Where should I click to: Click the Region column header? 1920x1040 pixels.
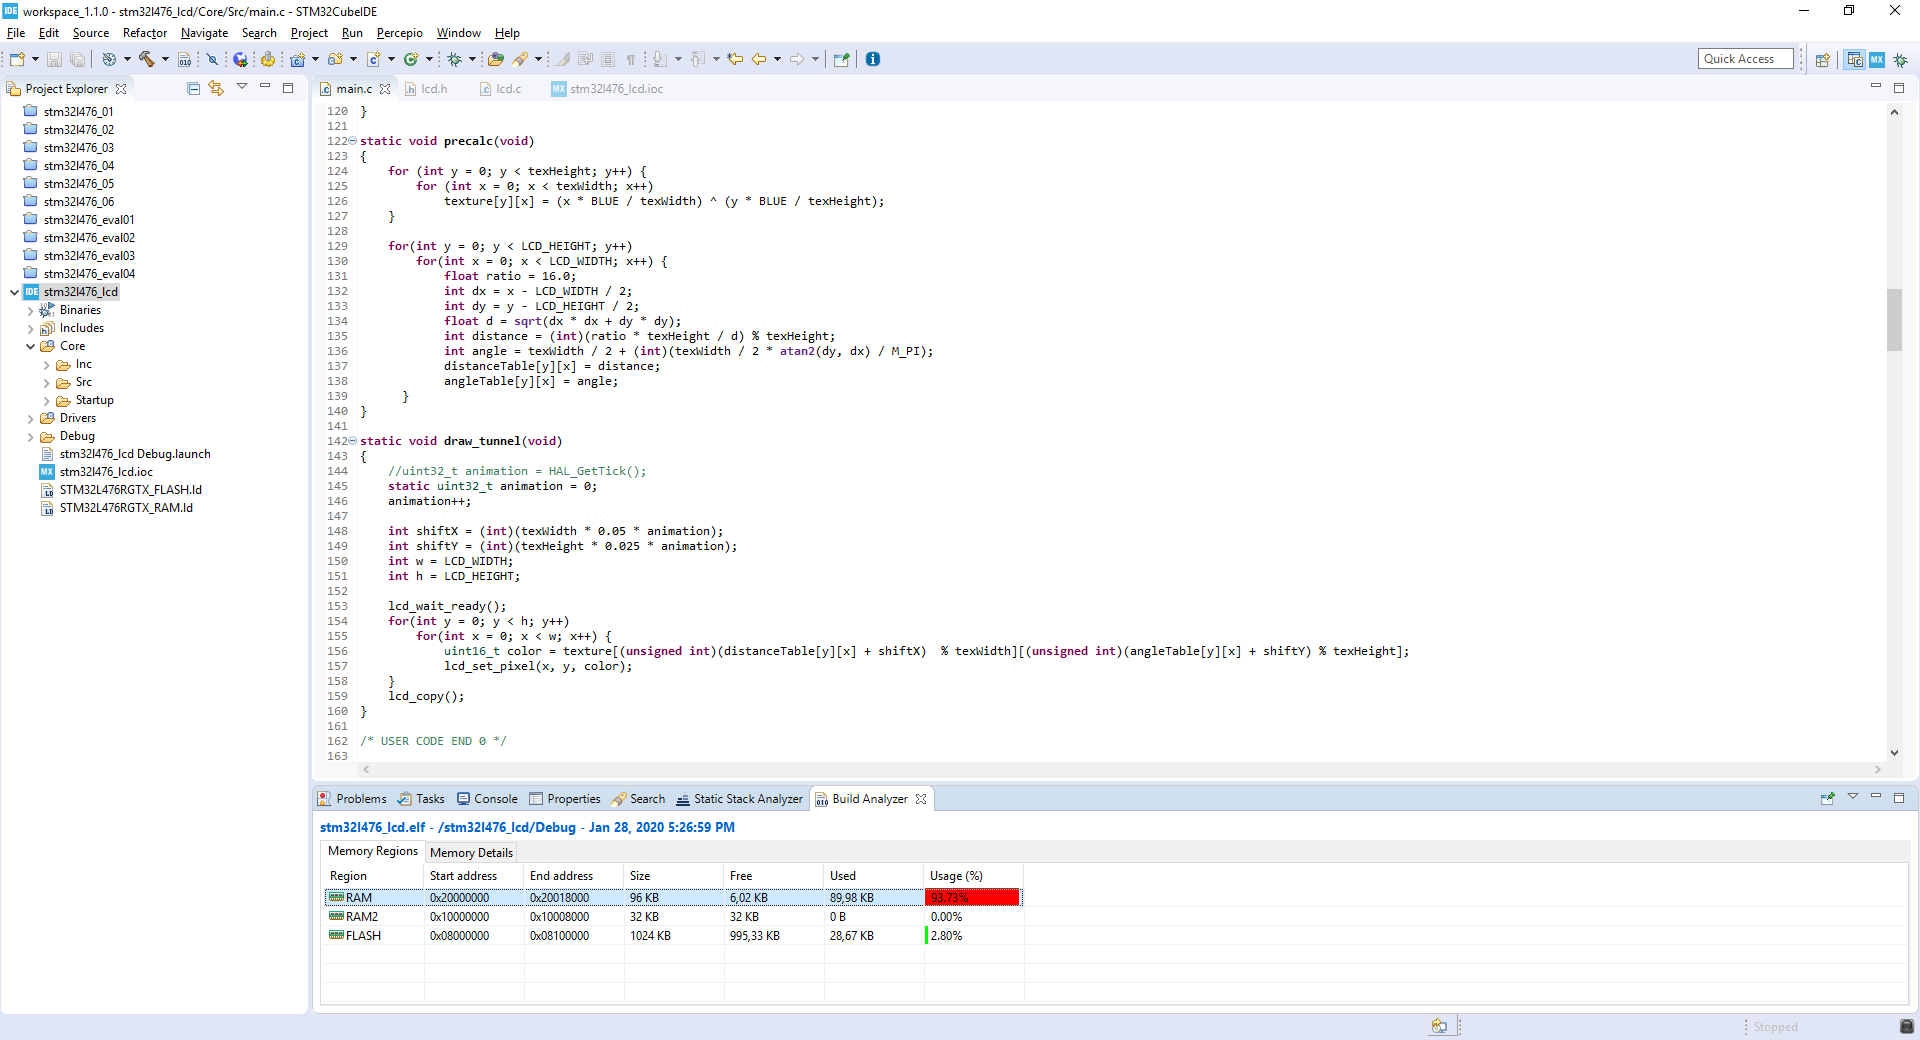pos(374,876)
